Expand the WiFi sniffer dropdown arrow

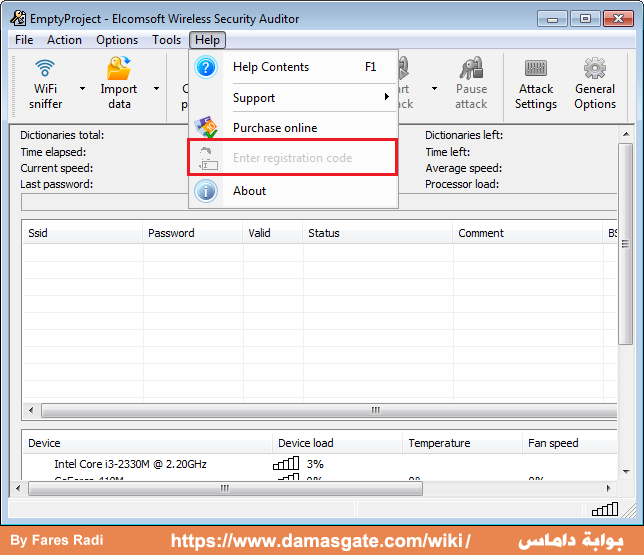(82, 88)
